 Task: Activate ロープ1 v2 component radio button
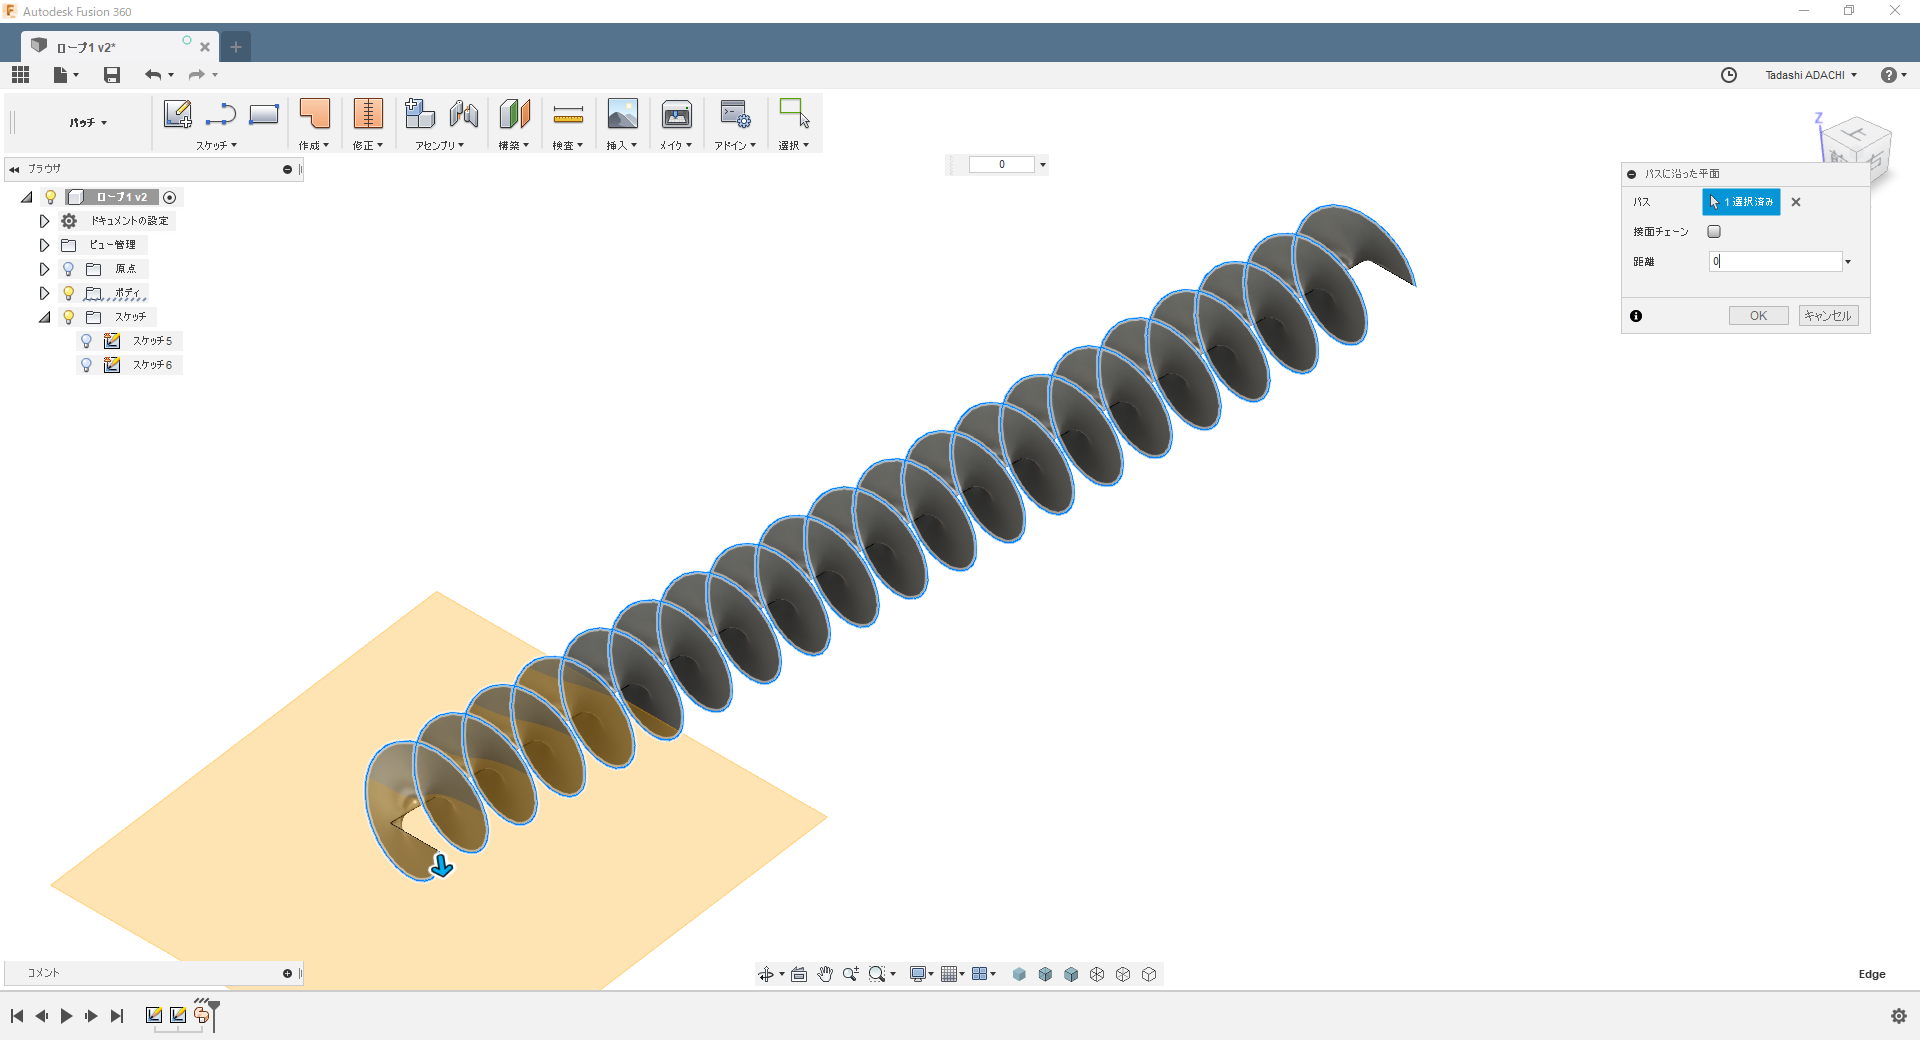tap(170, 197)
